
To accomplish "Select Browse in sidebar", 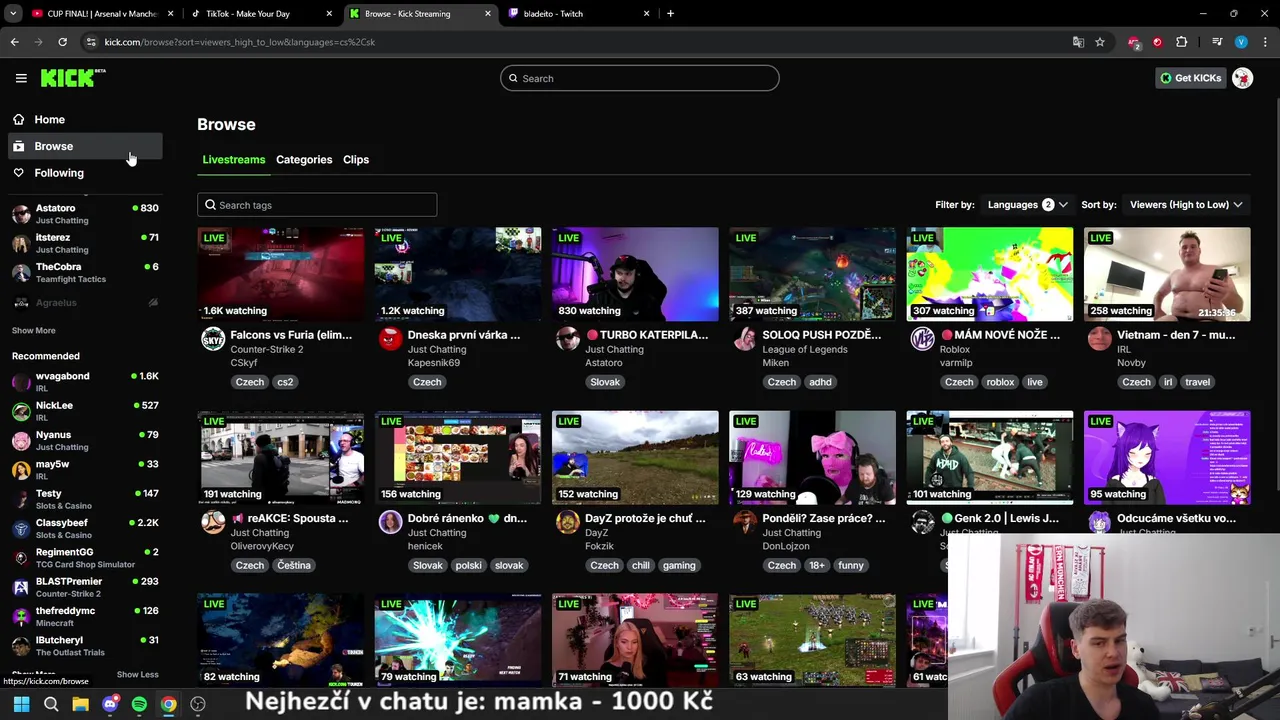I will click(86, 146).
